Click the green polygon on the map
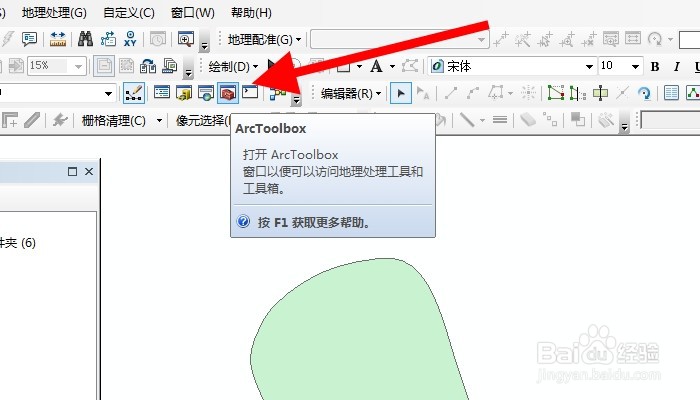This screenshot has width=700, height=400. 357,330
